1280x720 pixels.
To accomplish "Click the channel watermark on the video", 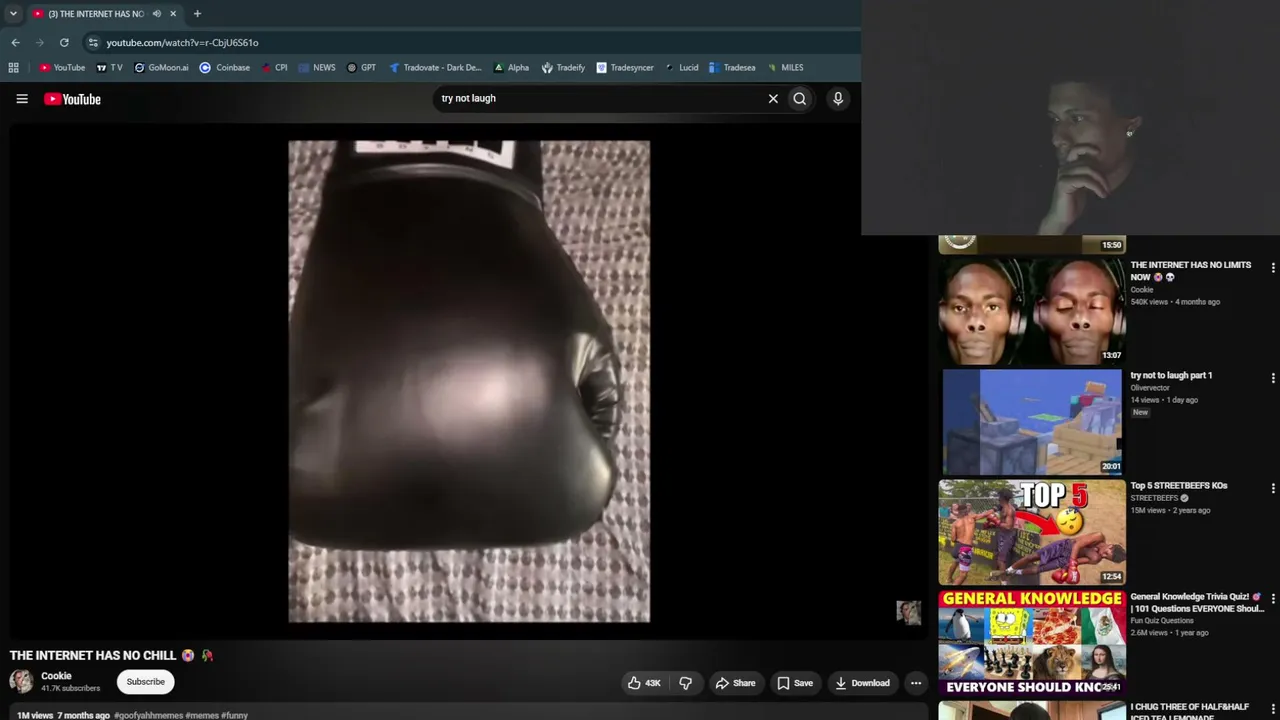I will click(x=909, y=612).
